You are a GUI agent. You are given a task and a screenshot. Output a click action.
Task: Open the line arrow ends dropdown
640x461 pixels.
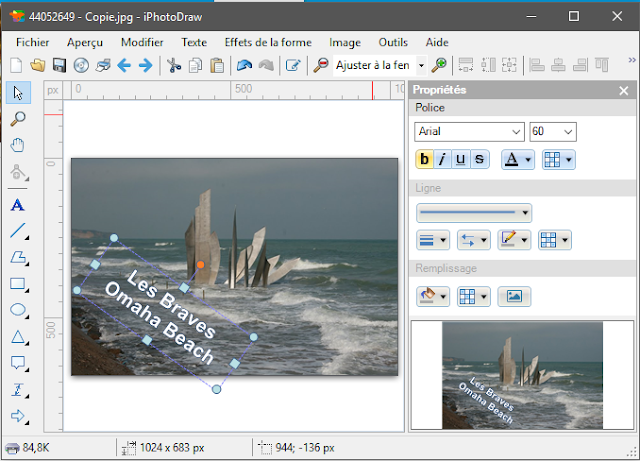[x=473, y=240]
